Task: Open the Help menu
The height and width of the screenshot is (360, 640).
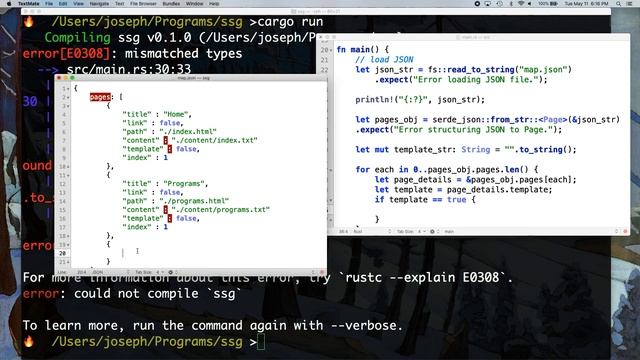Action: [x=214, y=4]
